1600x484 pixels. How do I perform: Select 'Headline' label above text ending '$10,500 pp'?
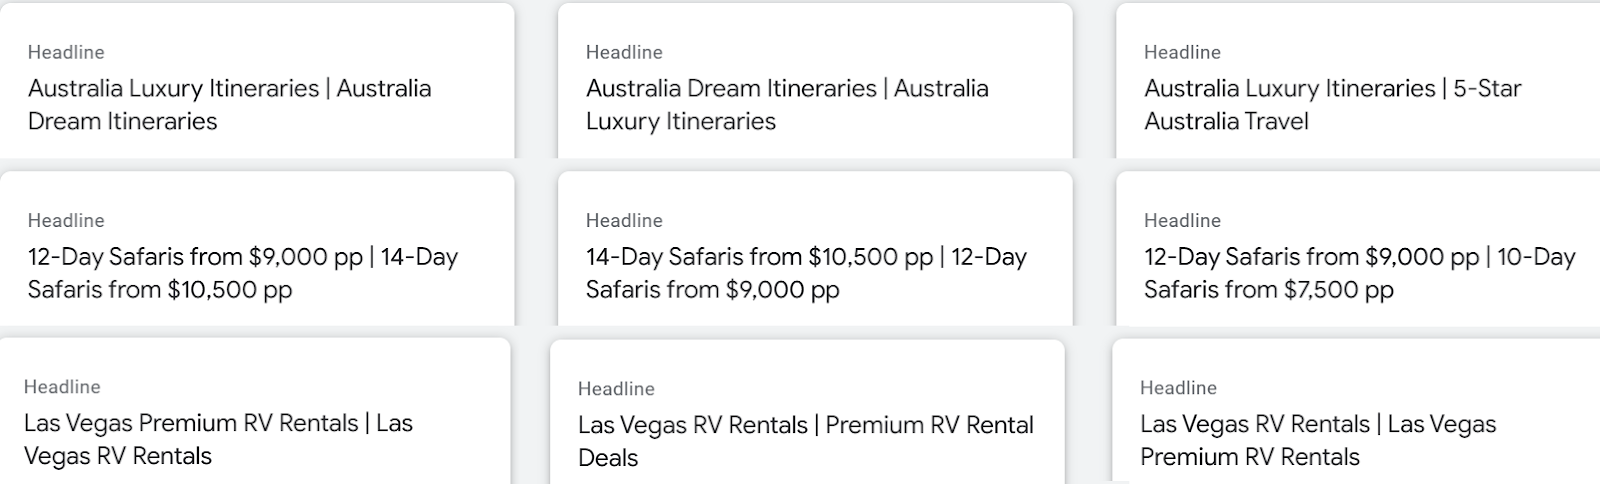pyautogui.click(x=66, y=220)
